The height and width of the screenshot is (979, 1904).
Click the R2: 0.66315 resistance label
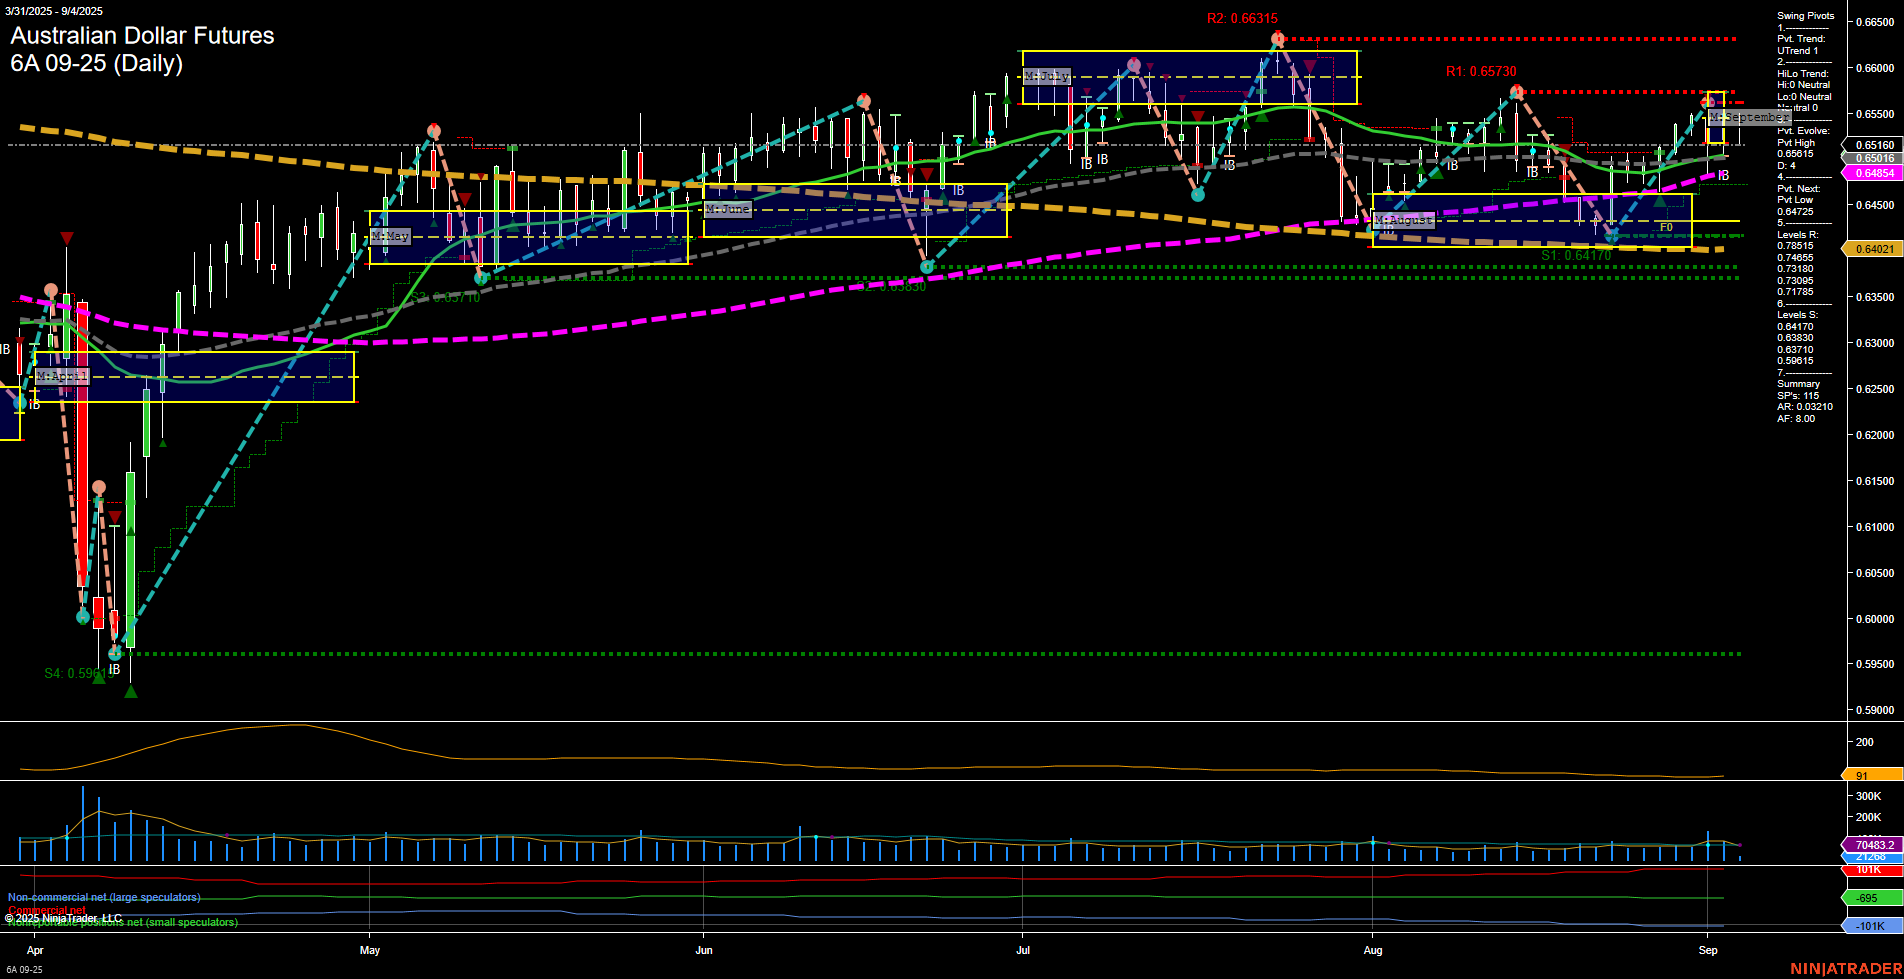tap(1242, 18)
